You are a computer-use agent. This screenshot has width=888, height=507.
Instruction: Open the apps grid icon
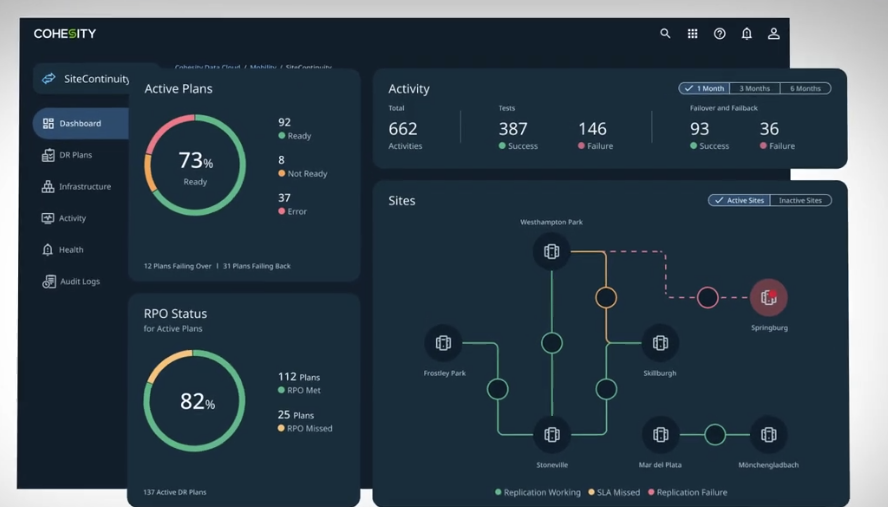tap(692, 34)
